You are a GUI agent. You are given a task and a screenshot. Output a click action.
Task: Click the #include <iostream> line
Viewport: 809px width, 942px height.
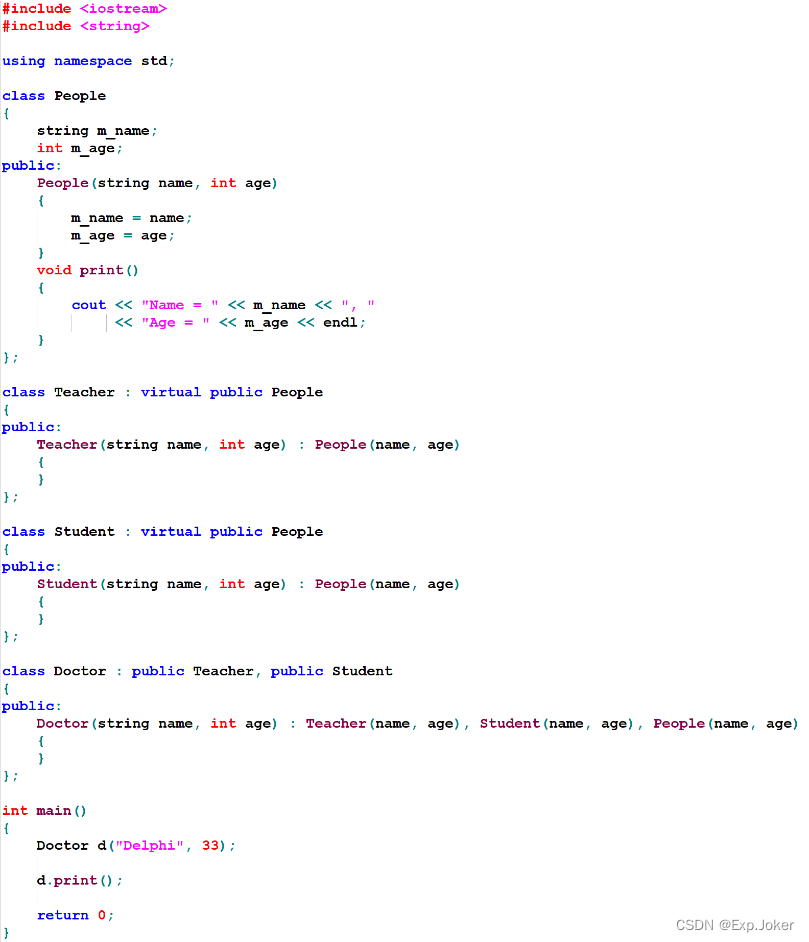coord(84,8)
